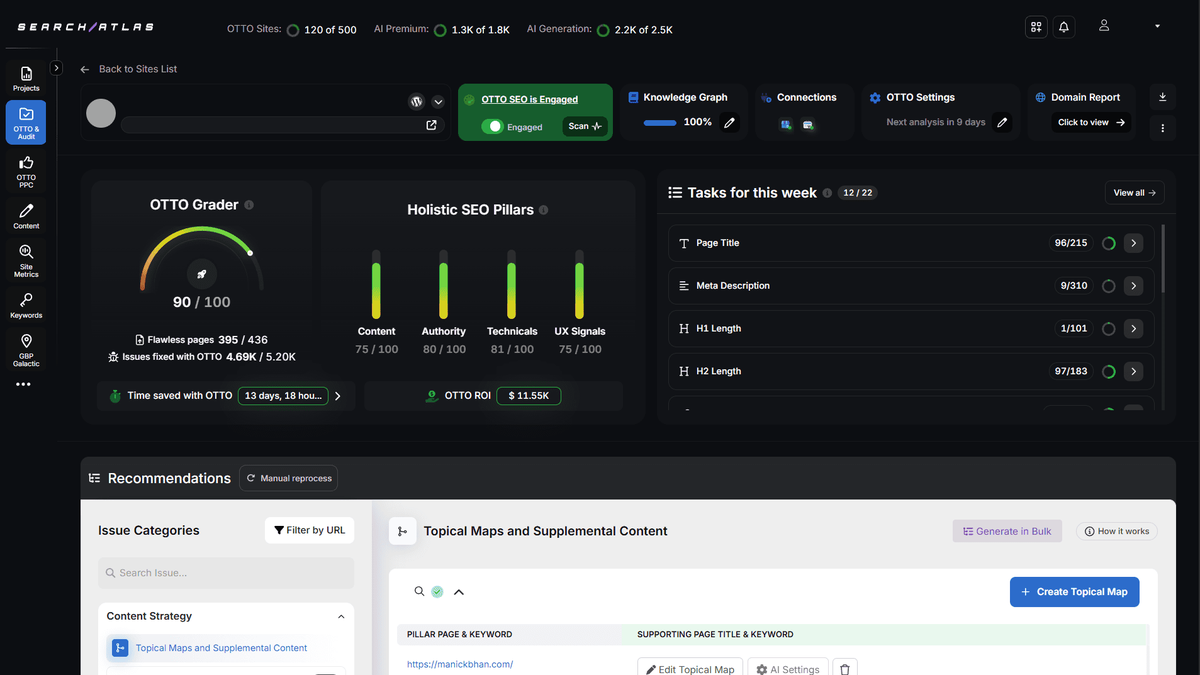Open the manickbhan.com pillar page link
This screenshot has width=1200, height=675.
[460, 664]
